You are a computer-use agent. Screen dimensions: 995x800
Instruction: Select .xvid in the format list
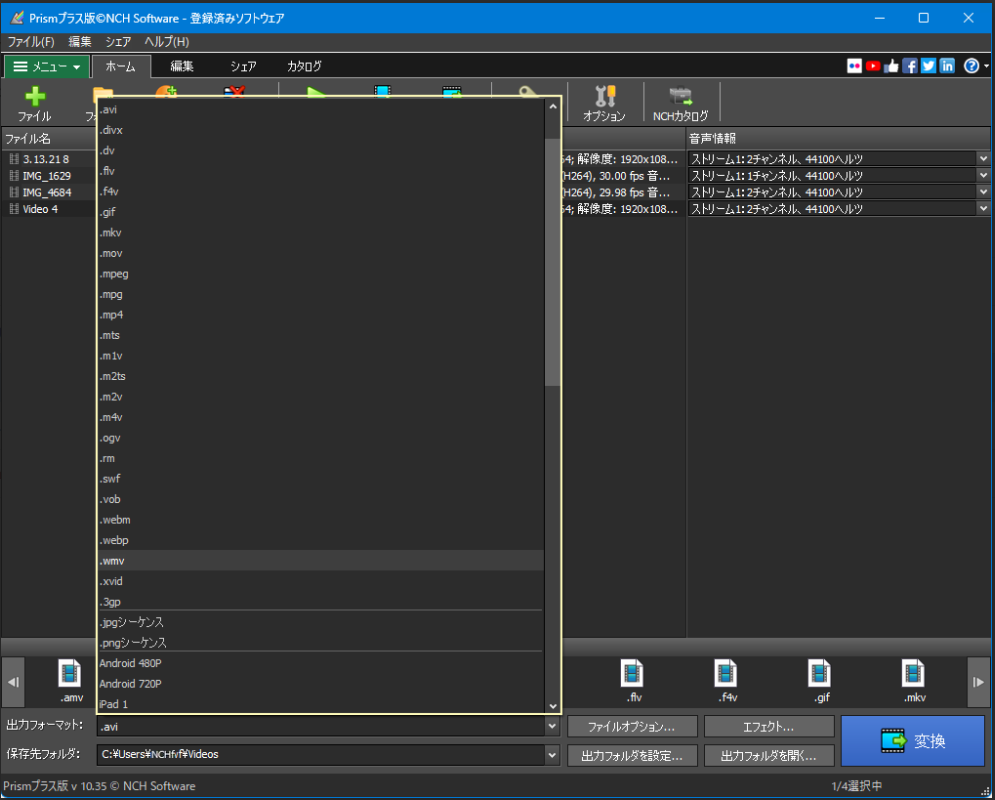(x=320, y=581)
